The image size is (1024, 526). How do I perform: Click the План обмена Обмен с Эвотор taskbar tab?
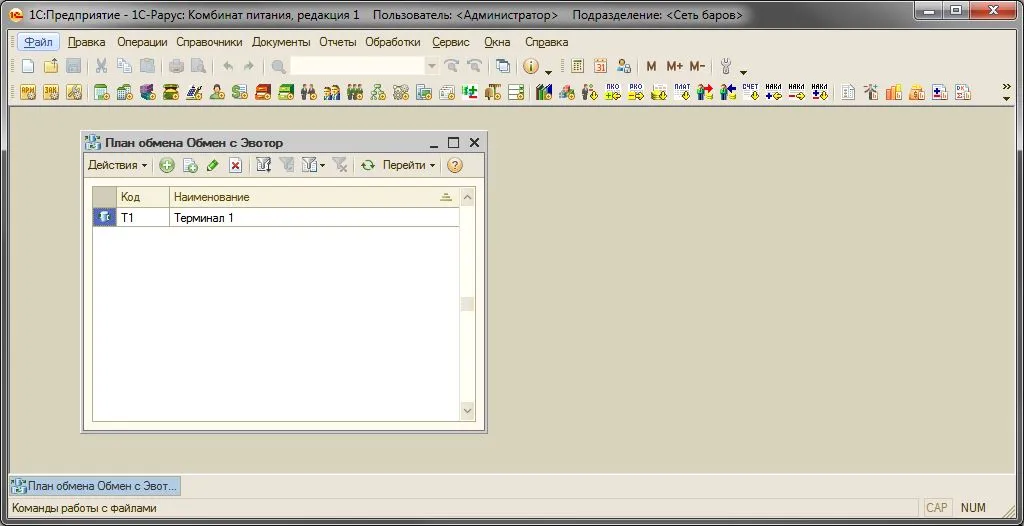(96, 486)
